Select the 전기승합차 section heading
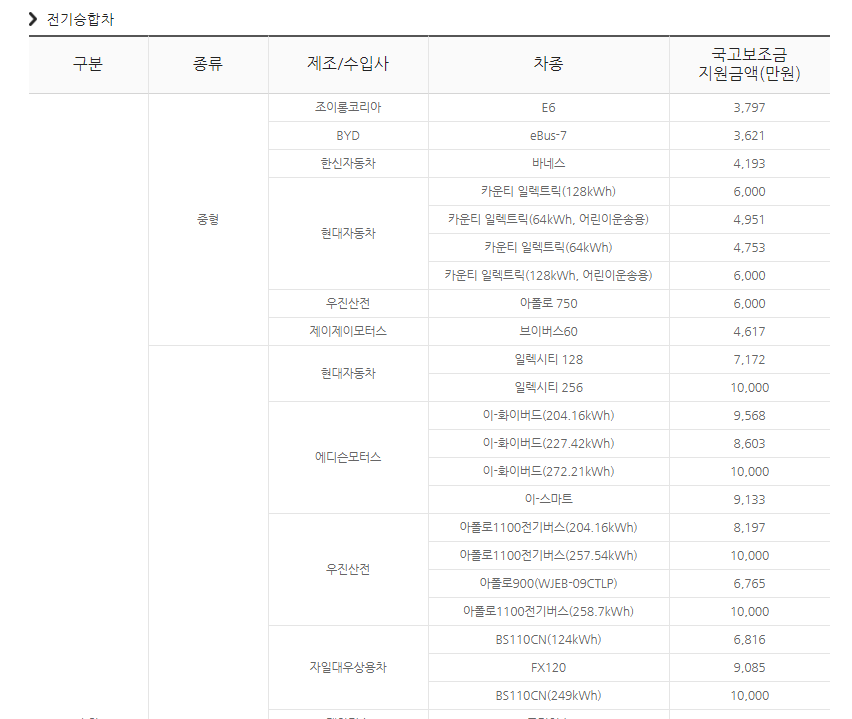The image size is (852, 719). (80, 20)
